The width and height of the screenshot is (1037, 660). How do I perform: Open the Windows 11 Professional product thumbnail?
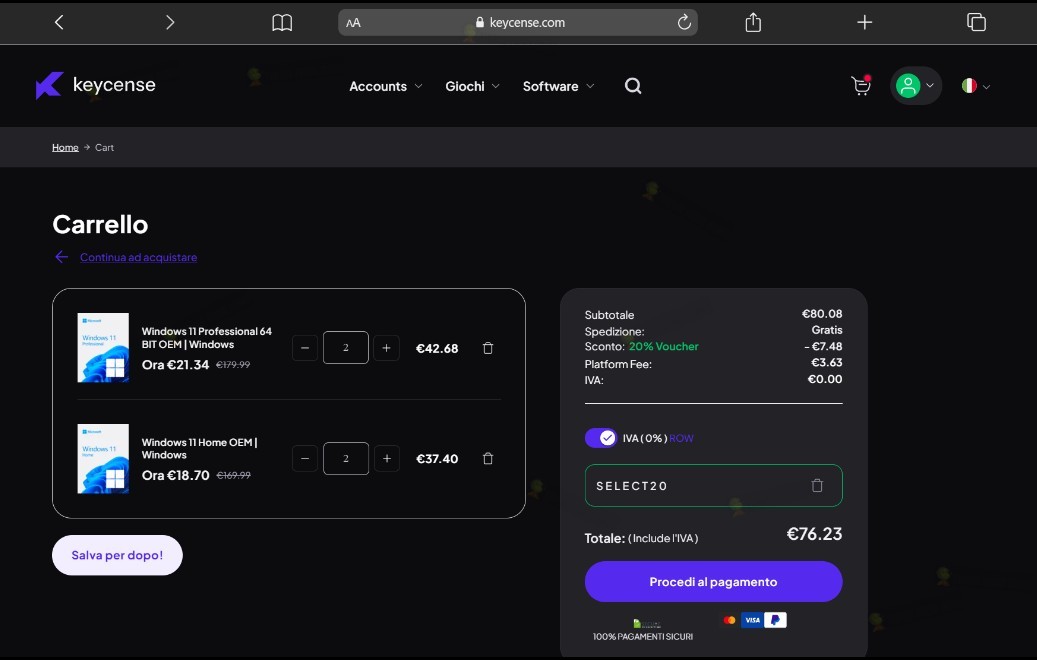tap(103, 348)
